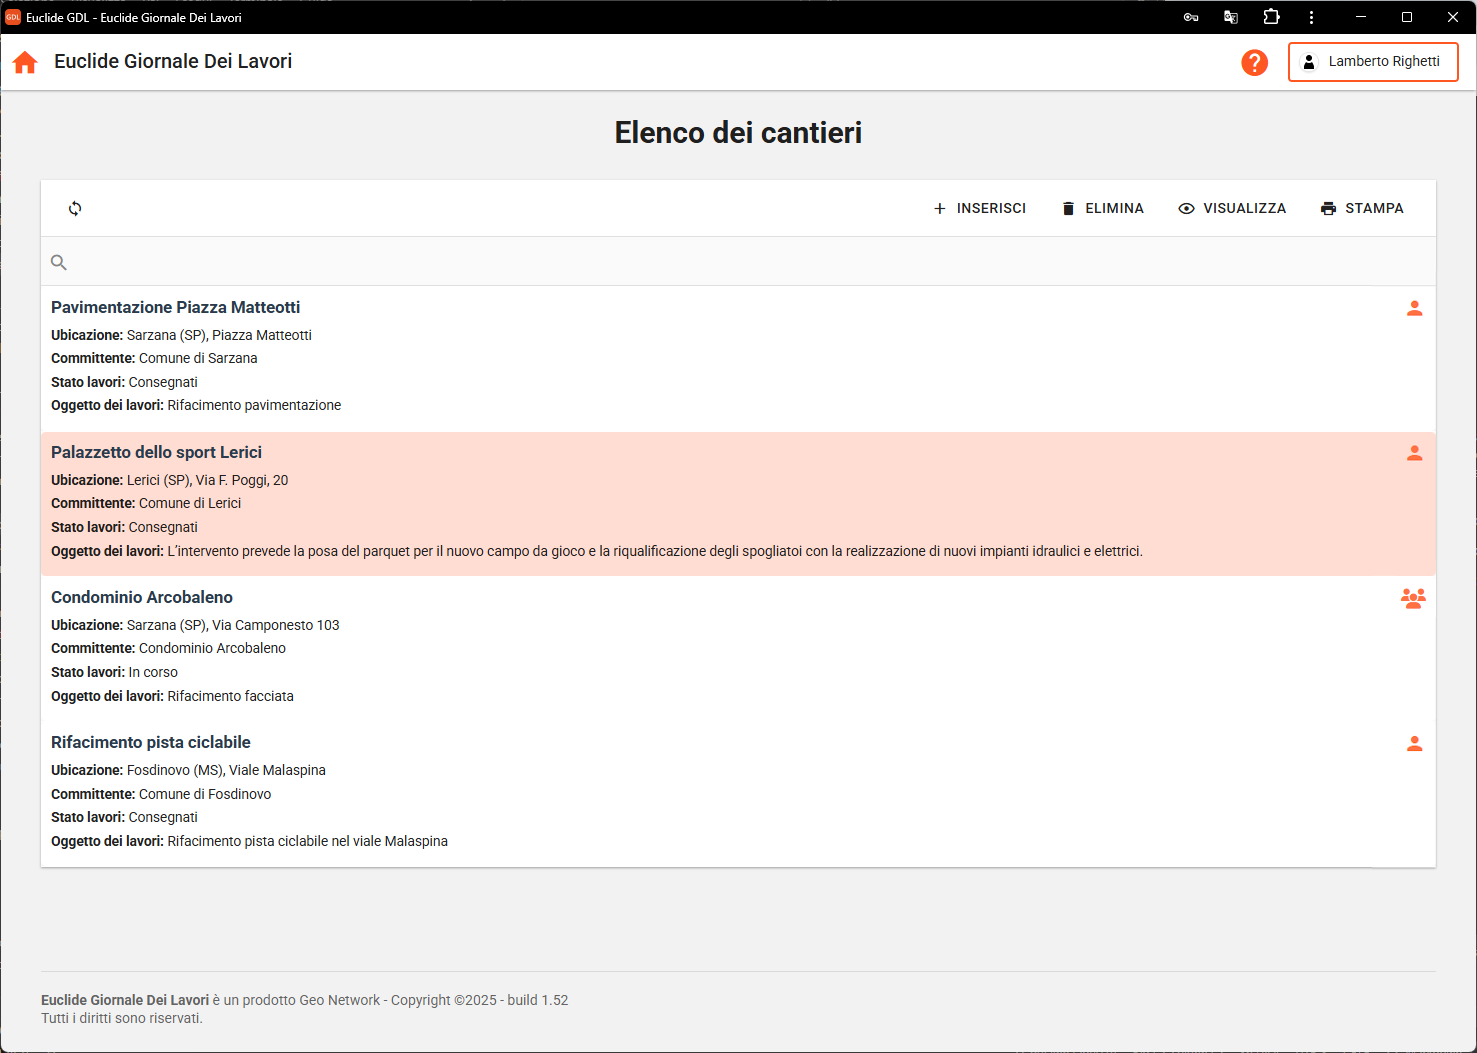The height and width of the screenshot is (1053, 1477).
Task: Click the search magnifier icon
Action: click(59, 262)
